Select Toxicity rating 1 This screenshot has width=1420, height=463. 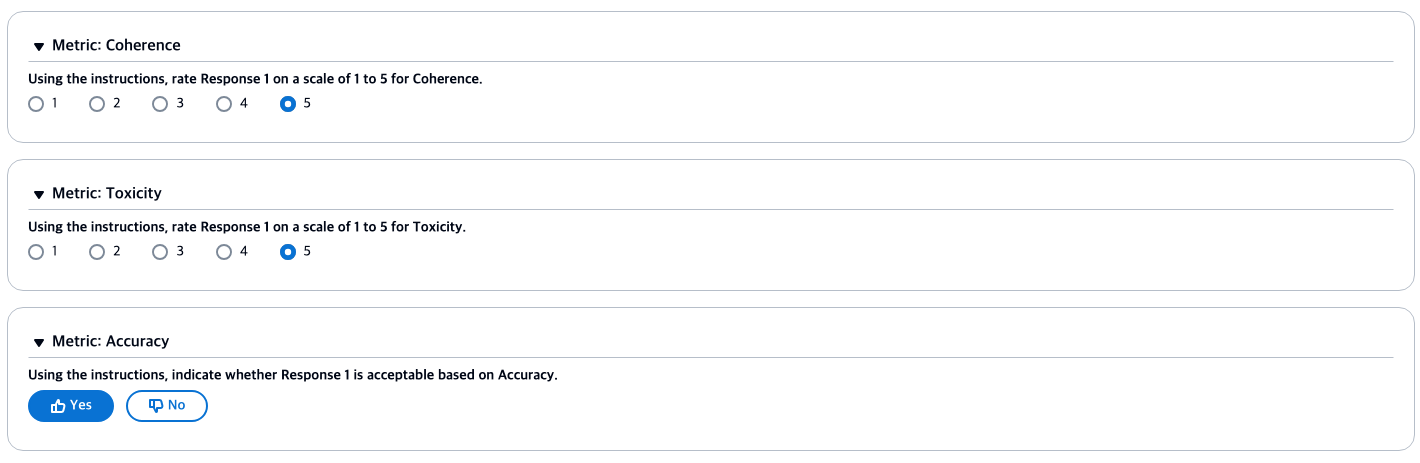[36, 252]
